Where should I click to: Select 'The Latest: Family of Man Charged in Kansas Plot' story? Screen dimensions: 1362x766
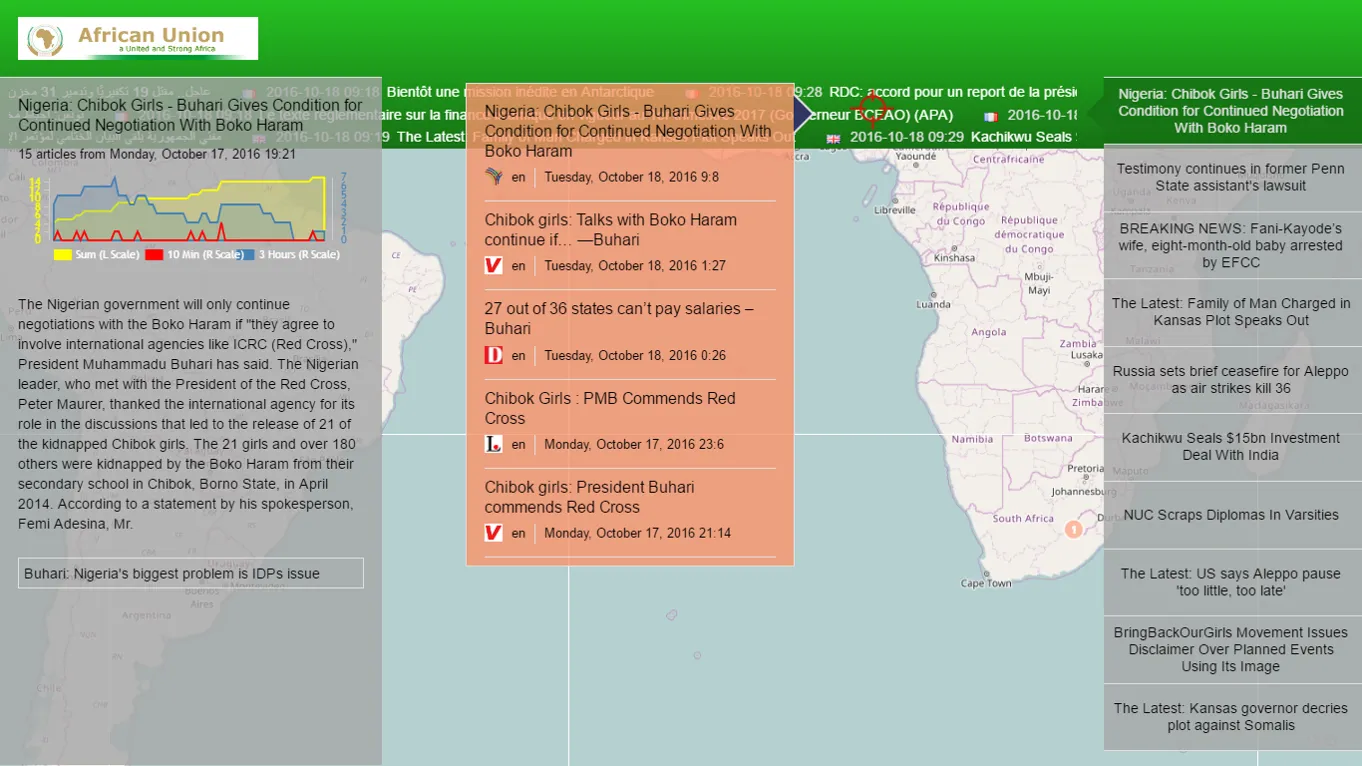click(1231, 312)
